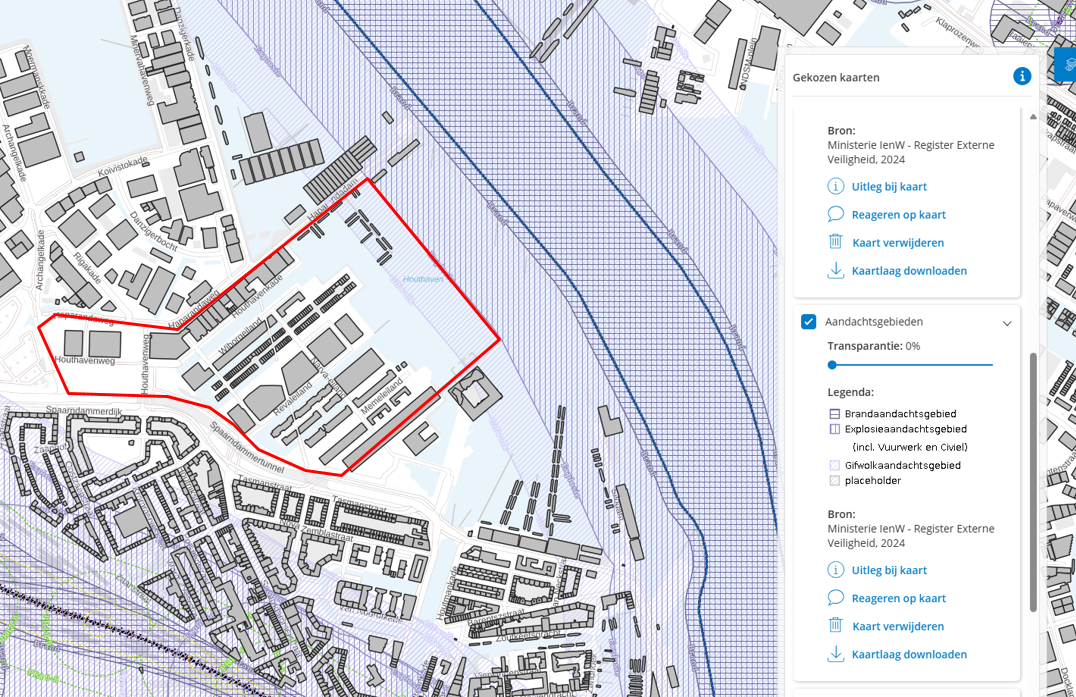The width and height of the screenshot is (1076, 697).
Task: Click Kaart verwijderen in the upper card
Action: pos(898,243)
